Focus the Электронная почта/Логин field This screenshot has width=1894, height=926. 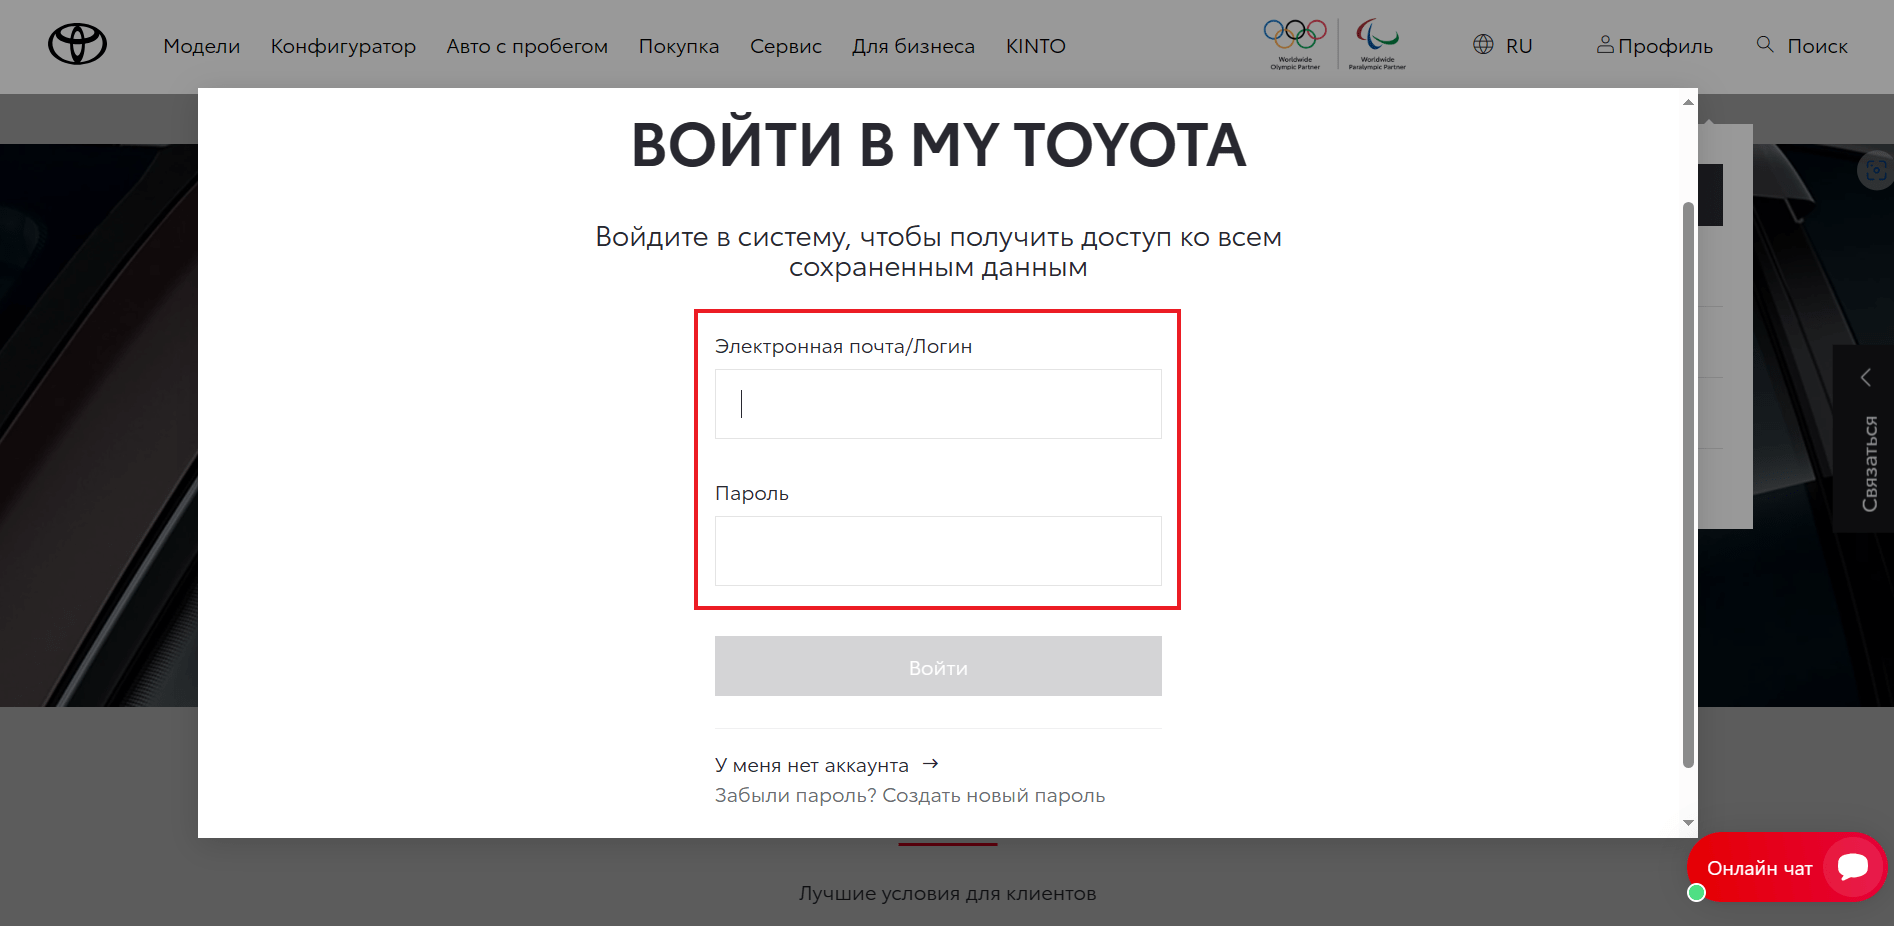(x=938, y=404)
